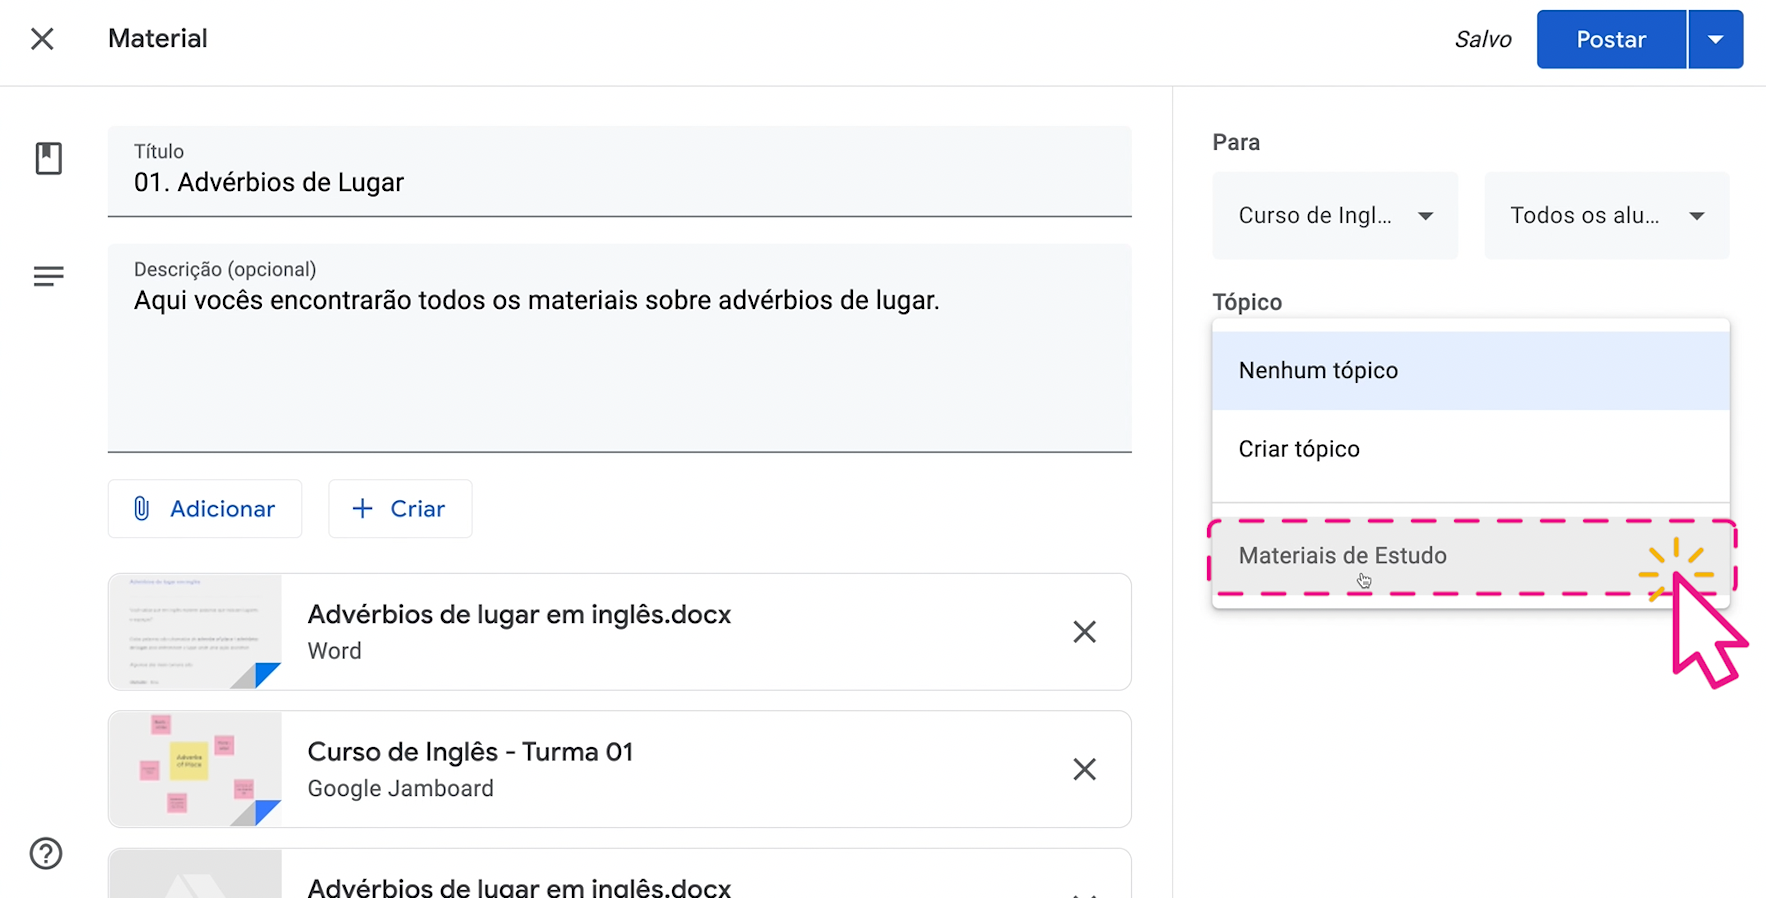Open the Advérbios de lugar em inglês.docx Word attachment
The width and height of the screenshot is (1766, 898).
(x=620, y=632)
